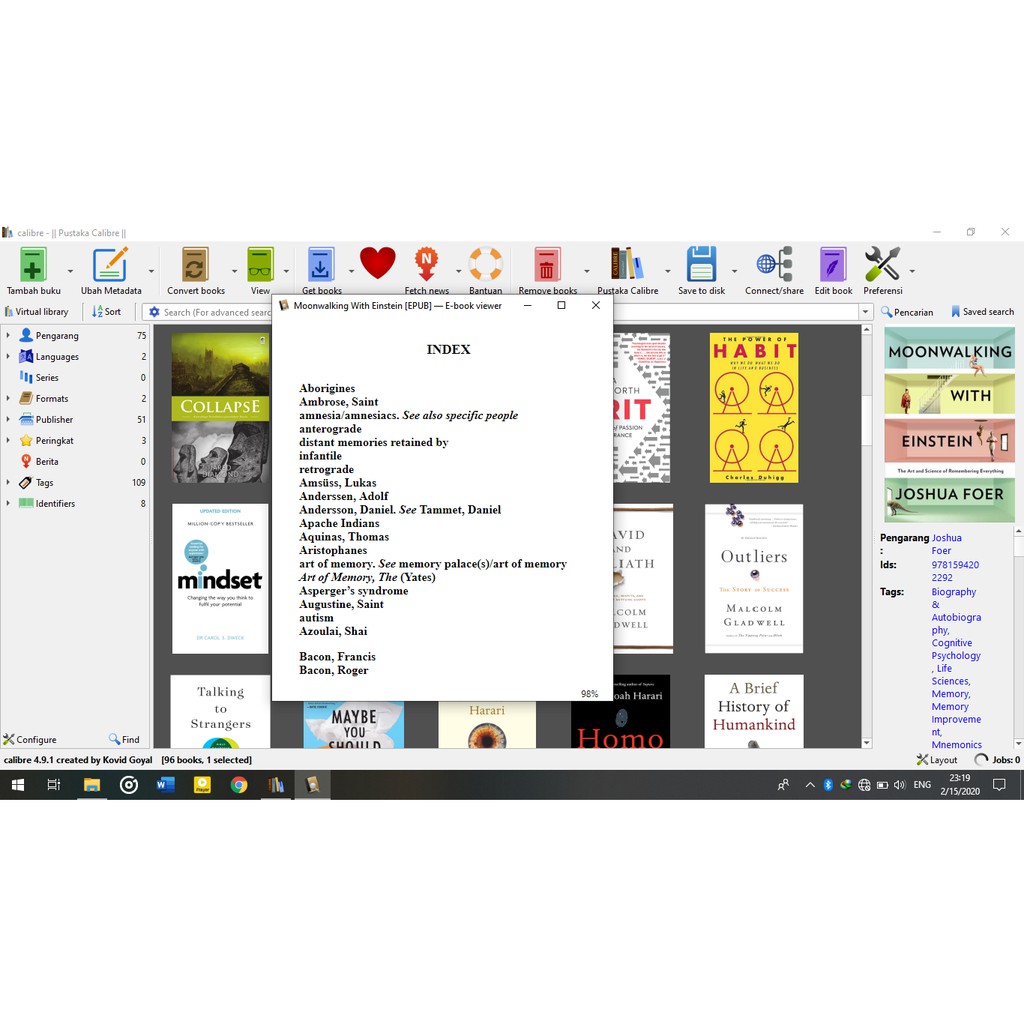The width and height of the screenshot is (1024, 1024).
Task: Click the Sort button
Action: point(106,312)
